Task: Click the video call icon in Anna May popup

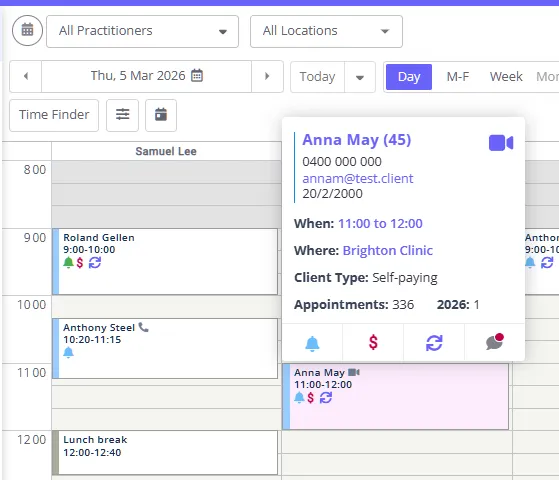Action: pyautogui.click(x=501, y=143)
